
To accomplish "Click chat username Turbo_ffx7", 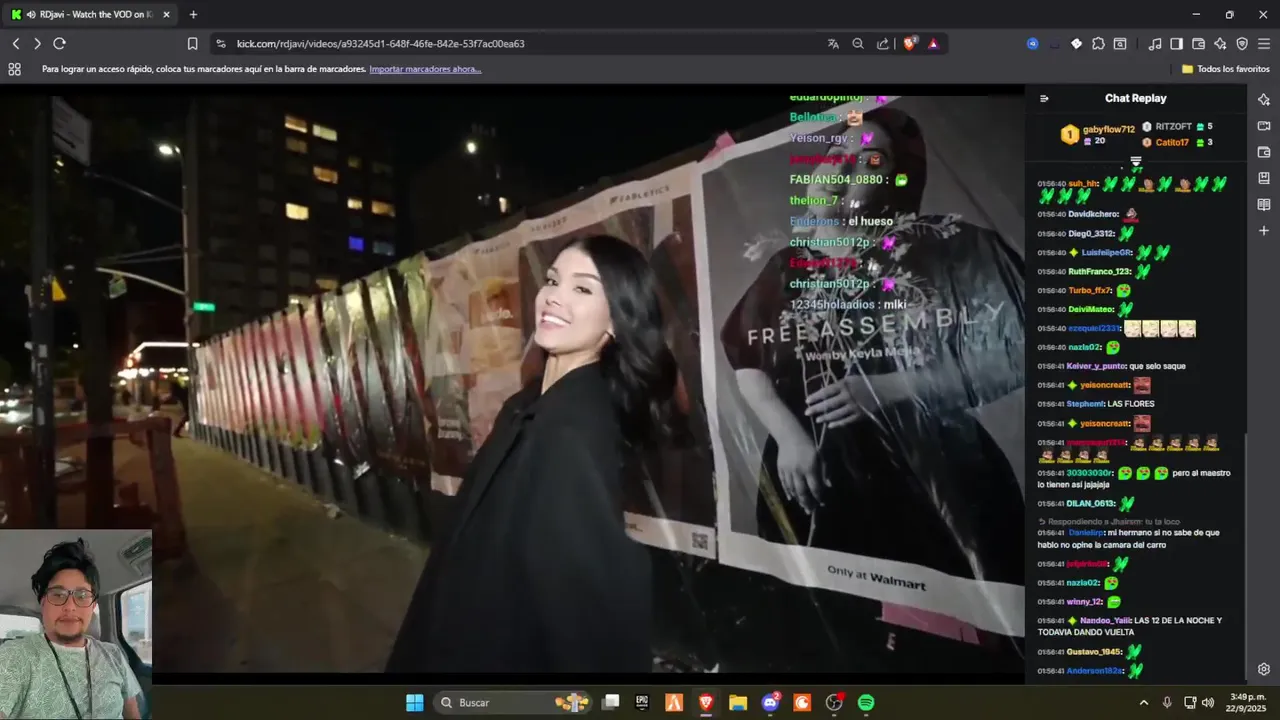I will pyautogui.click(x=1090, y=290).
